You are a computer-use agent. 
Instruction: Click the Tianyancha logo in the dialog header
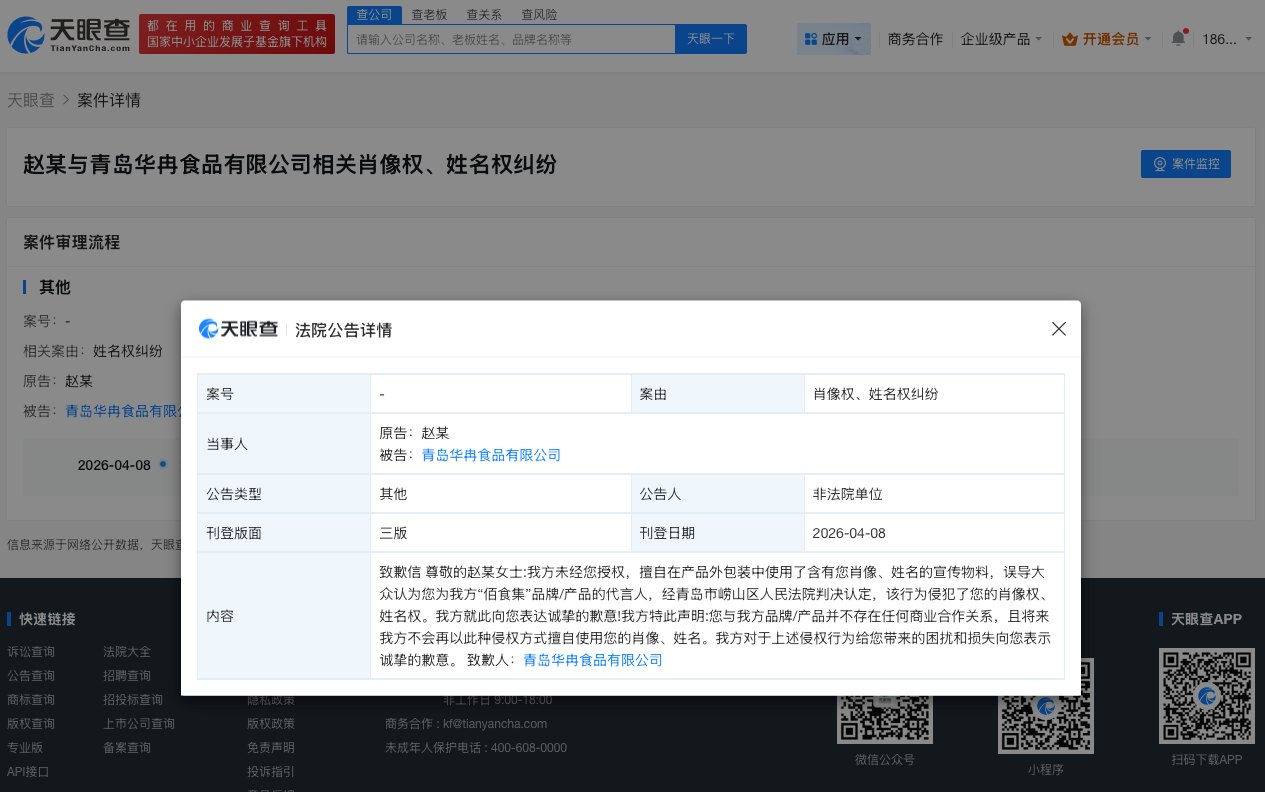pyautogui.click(x=238, y=330)
